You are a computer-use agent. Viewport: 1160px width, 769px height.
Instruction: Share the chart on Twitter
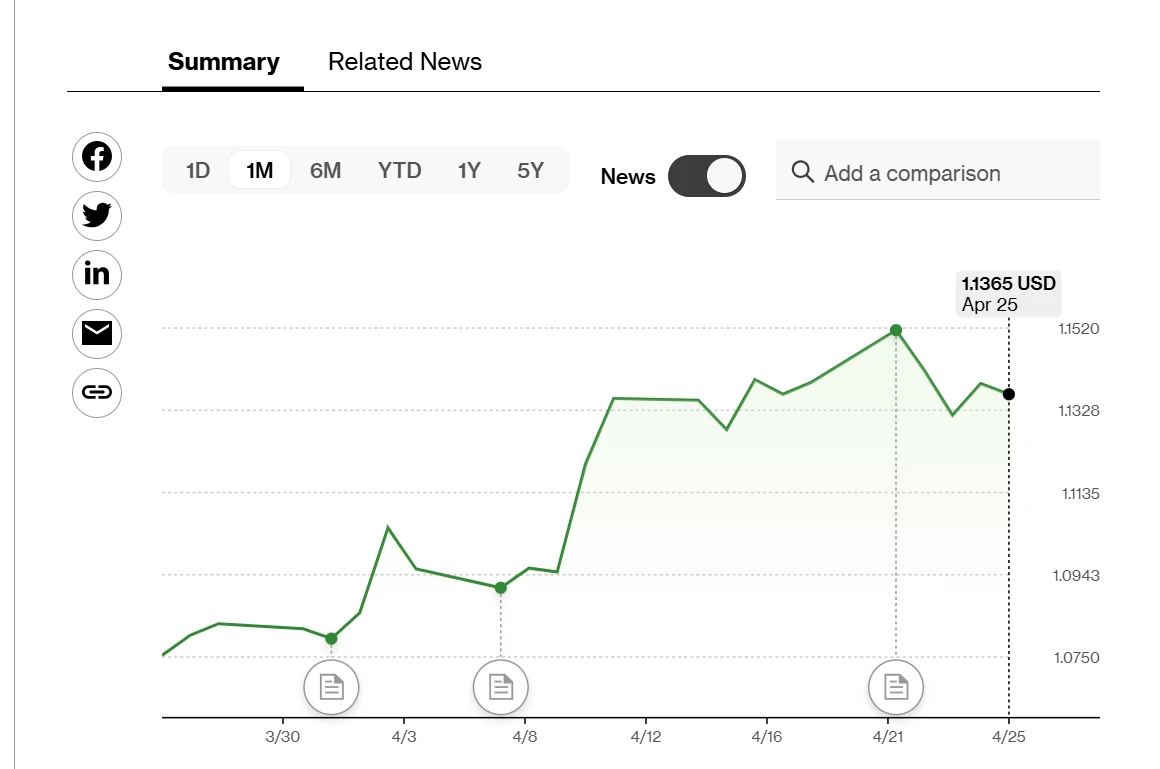pyautogui.click(x=97, y=215)
